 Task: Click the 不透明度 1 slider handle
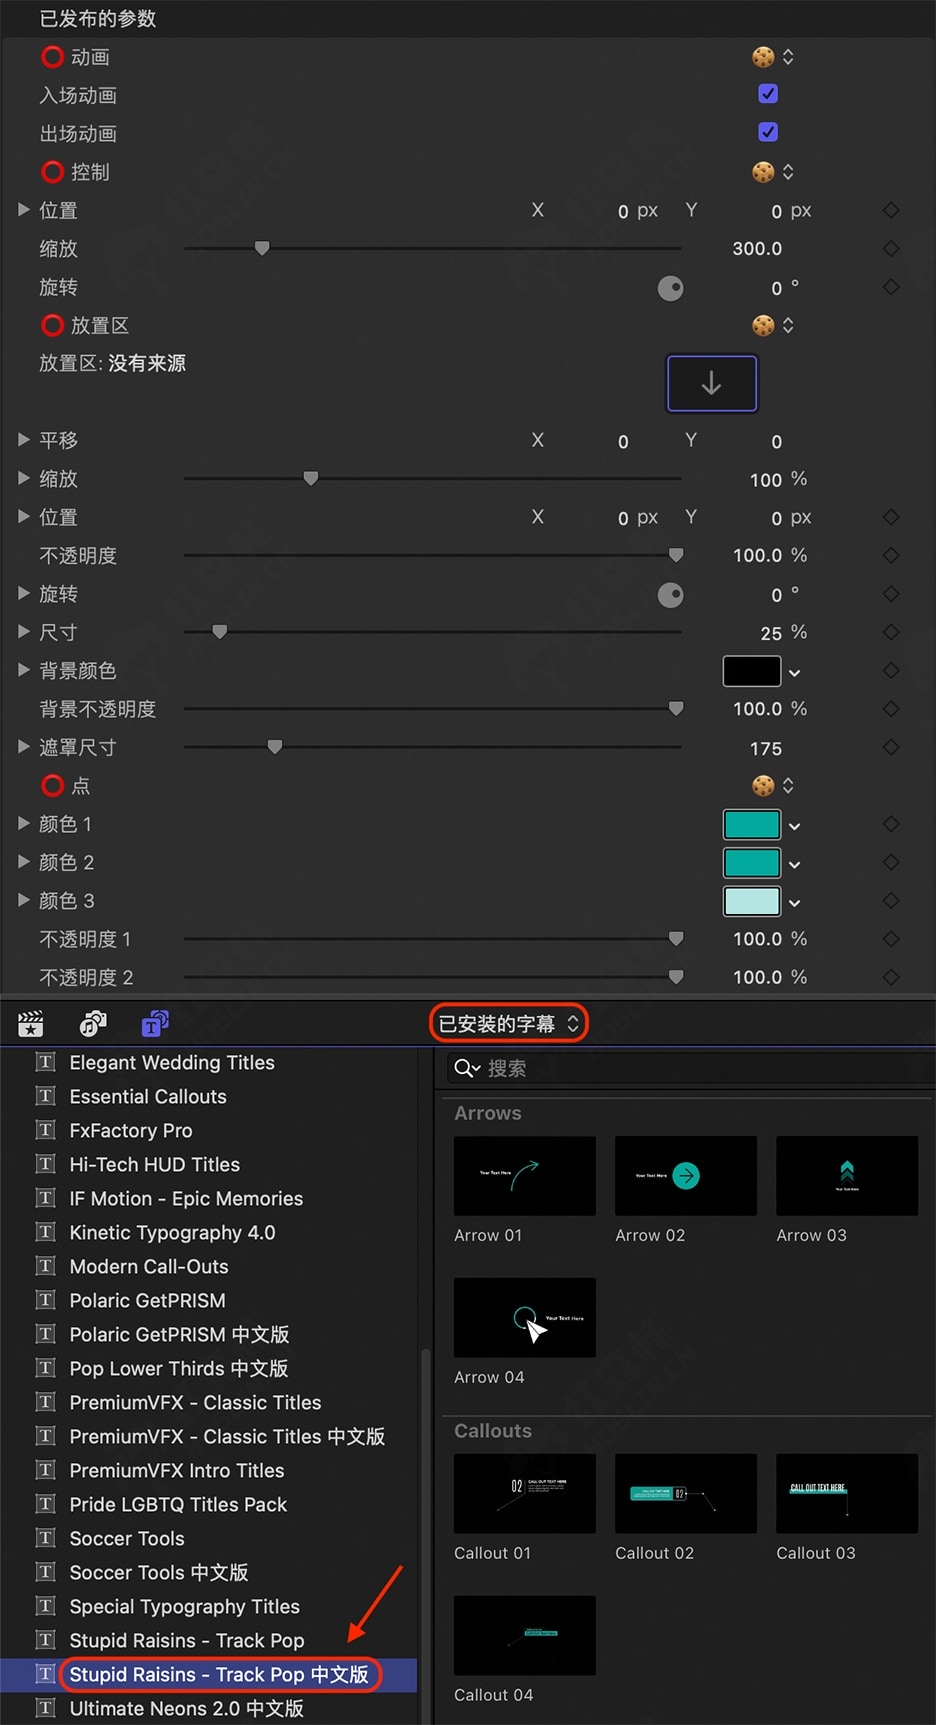[x=676, y=939]
